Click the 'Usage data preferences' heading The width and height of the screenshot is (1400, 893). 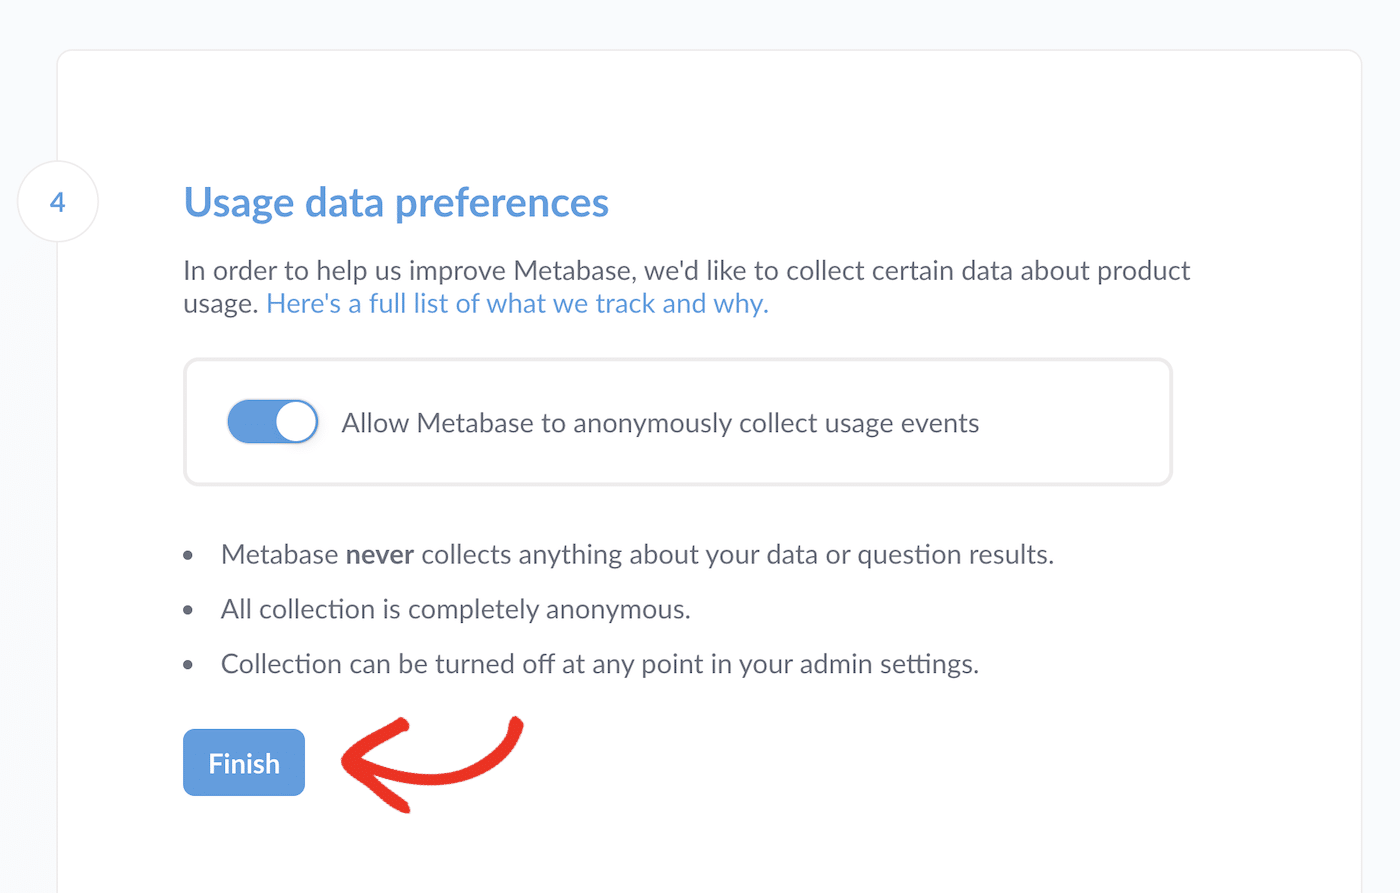click(395, 203)
